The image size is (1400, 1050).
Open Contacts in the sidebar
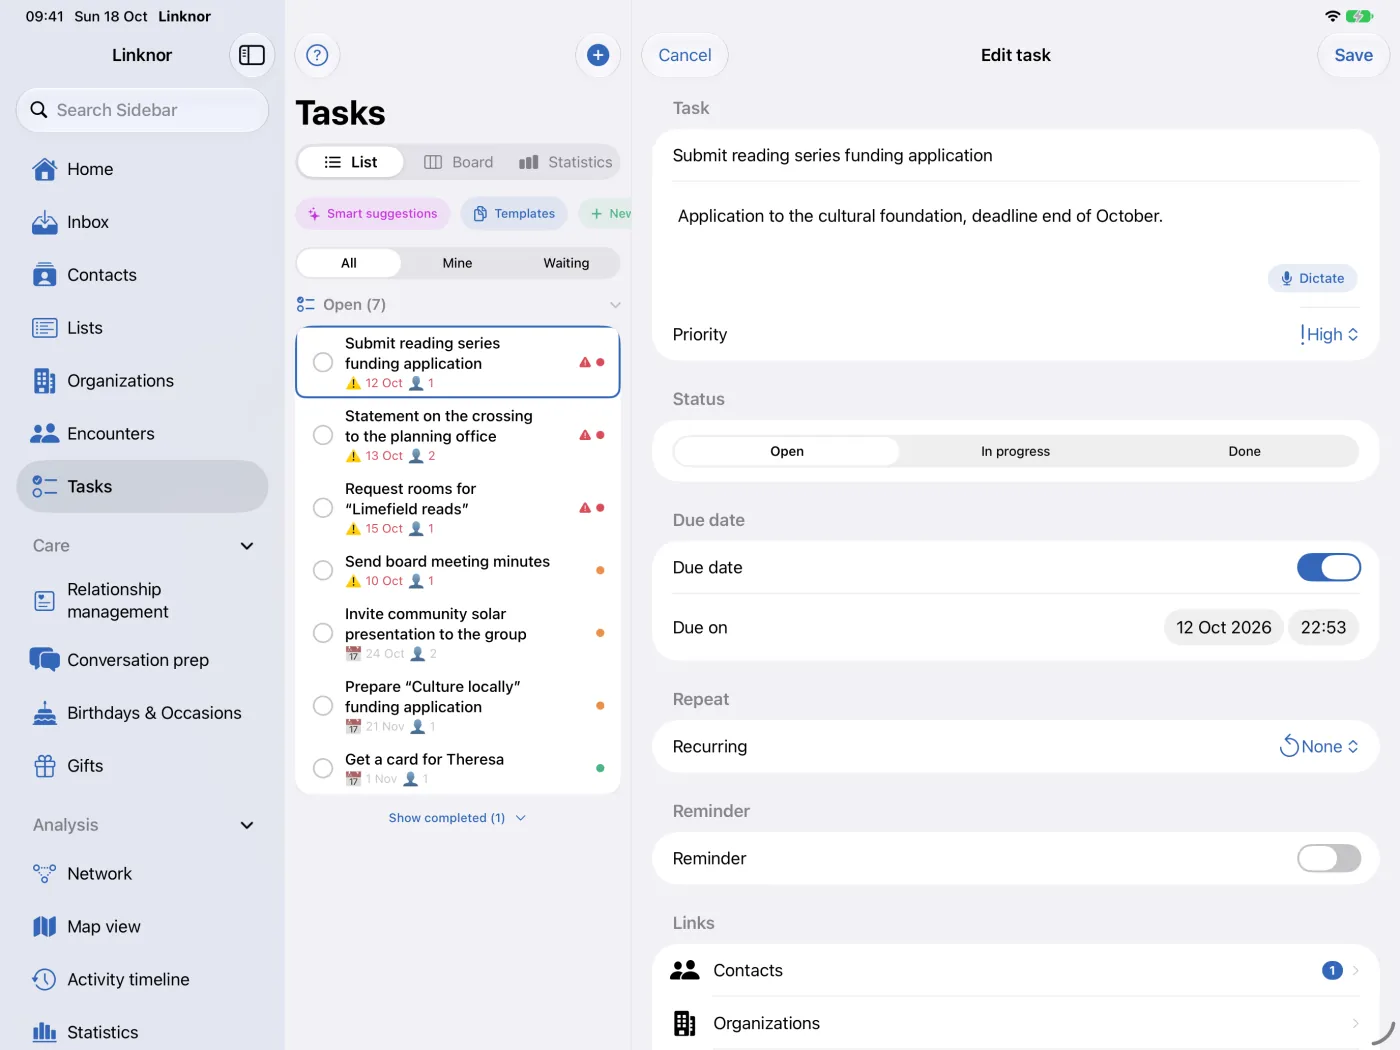click(142, 275)
